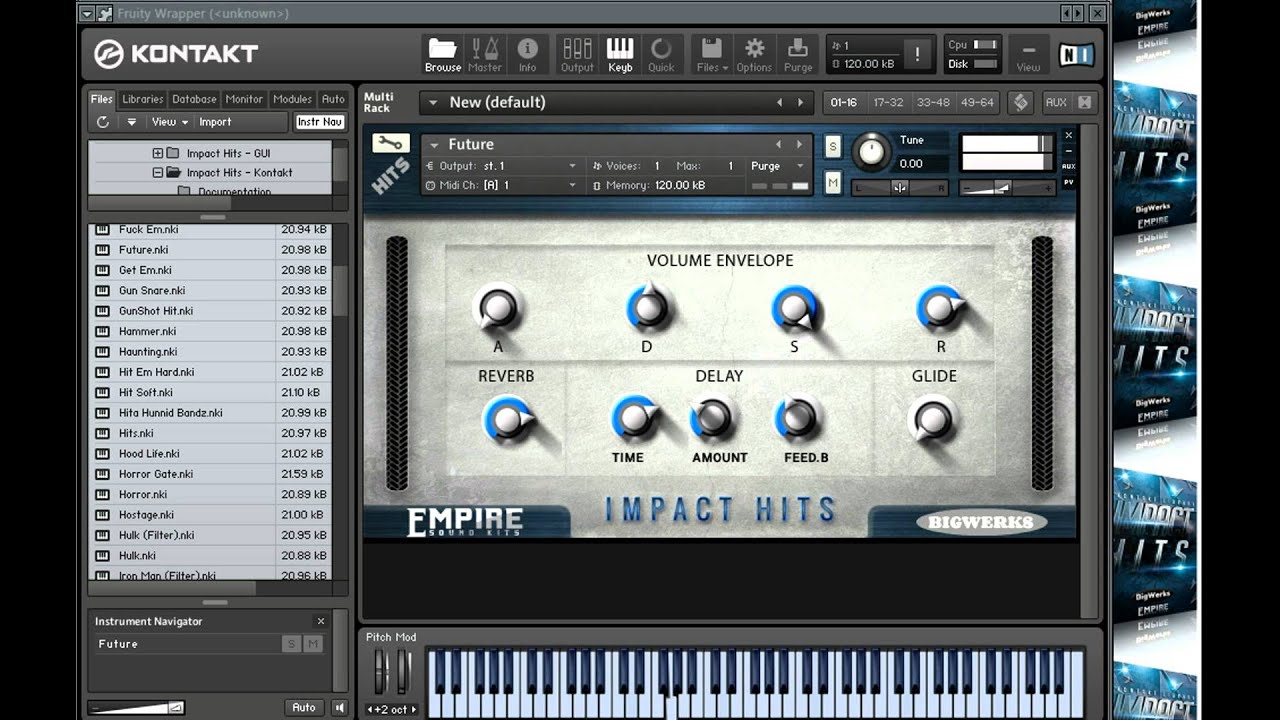
Task: Click the Fruity Wrapper menu arrow icon
Action: click(87, 13)
